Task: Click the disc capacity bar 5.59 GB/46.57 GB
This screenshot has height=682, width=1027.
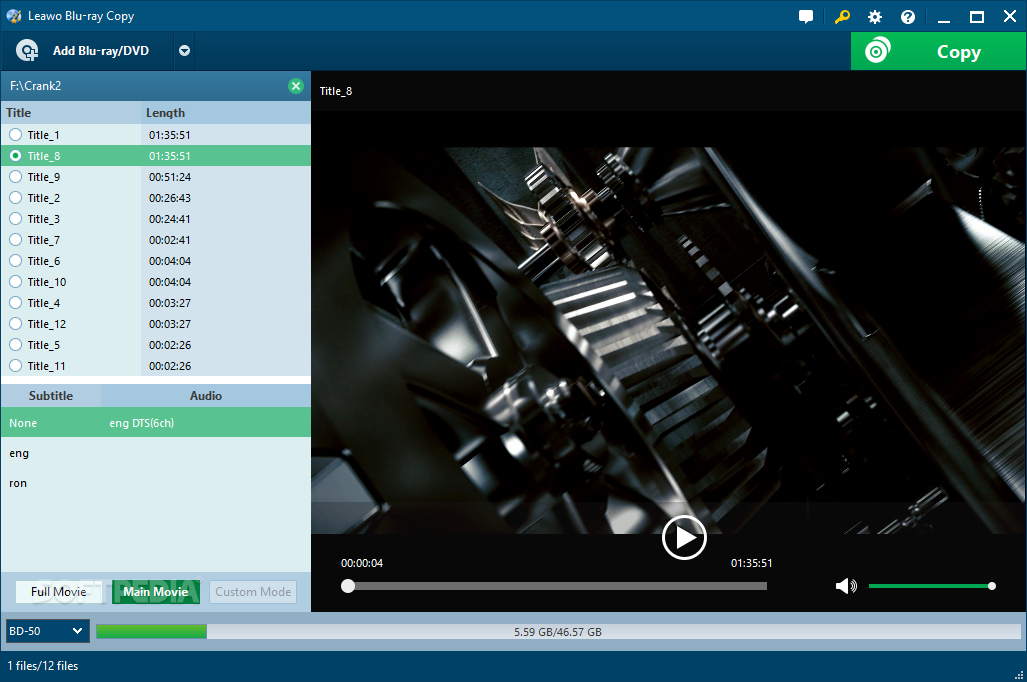Action: (x=558, y=632)
